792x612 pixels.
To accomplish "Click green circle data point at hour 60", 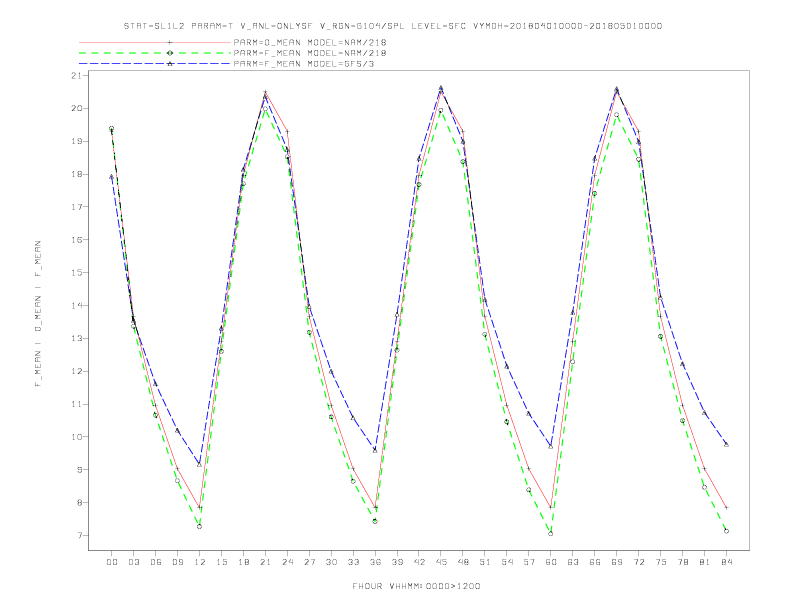I will tap(551, 533).
